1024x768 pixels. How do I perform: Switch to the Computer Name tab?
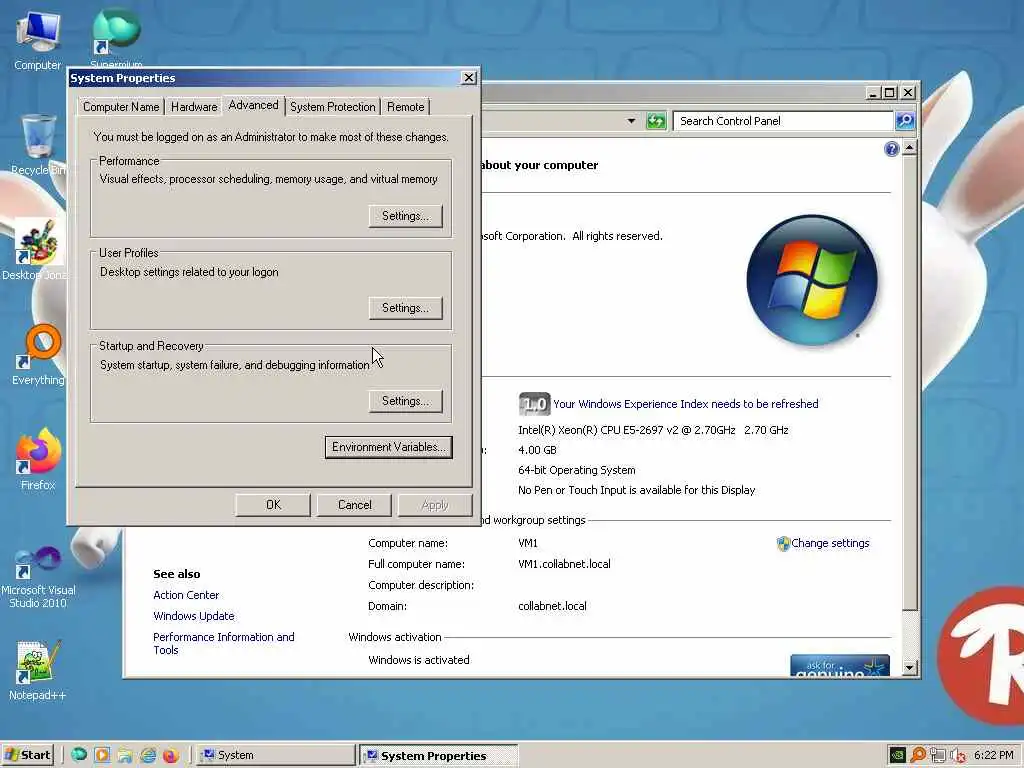[121, 106]
